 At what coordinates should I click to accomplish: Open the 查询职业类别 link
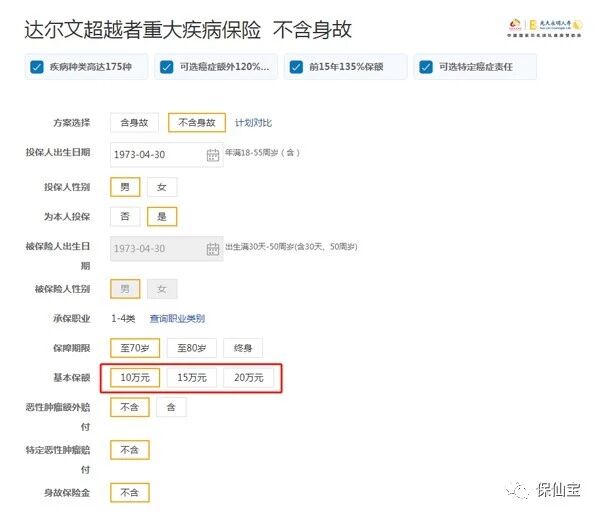pos(177,318)
